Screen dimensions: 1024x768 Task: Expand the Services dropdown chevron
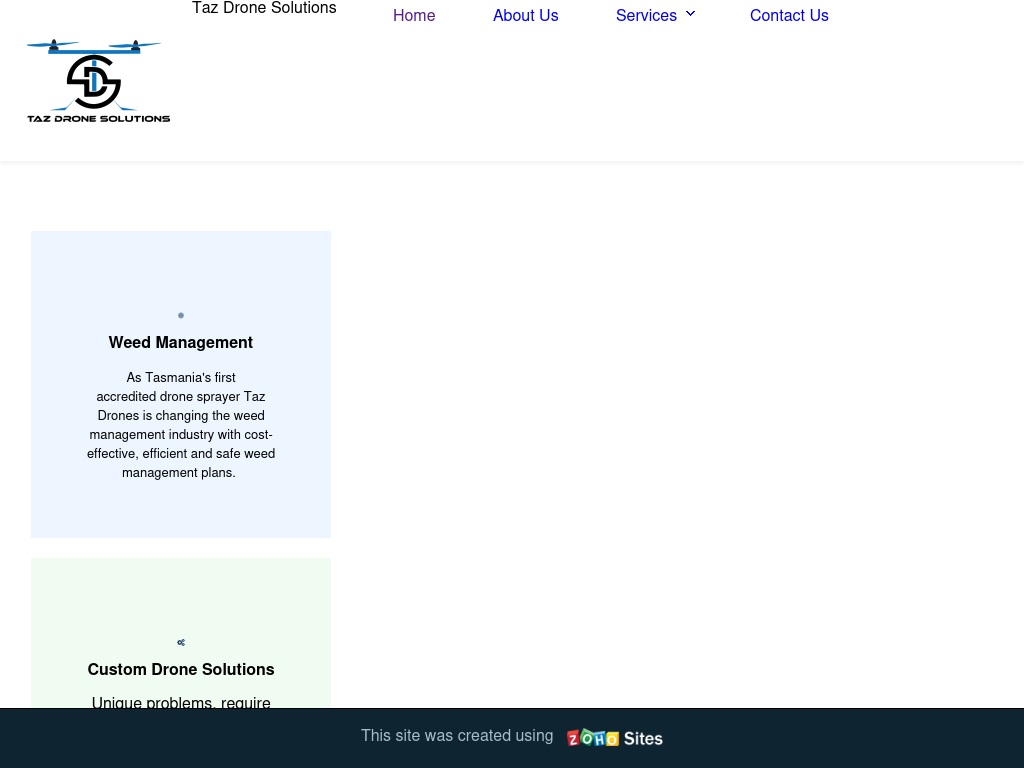[x=690, y=14]
